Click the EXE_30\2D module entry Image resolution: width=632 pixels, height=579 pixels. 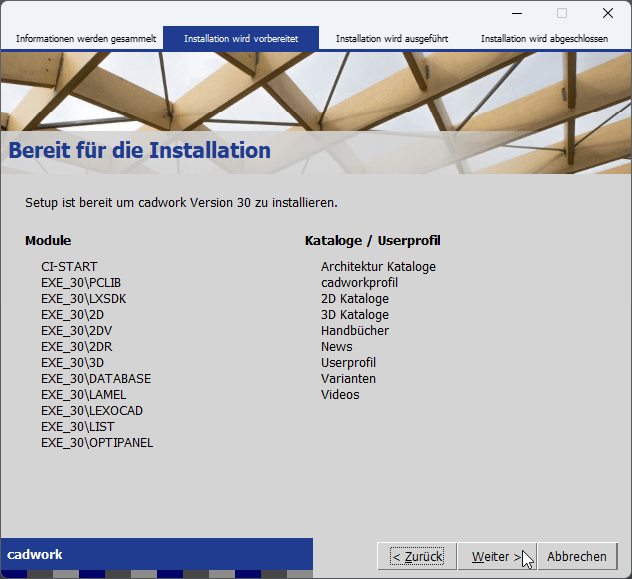tap(73, 315)
